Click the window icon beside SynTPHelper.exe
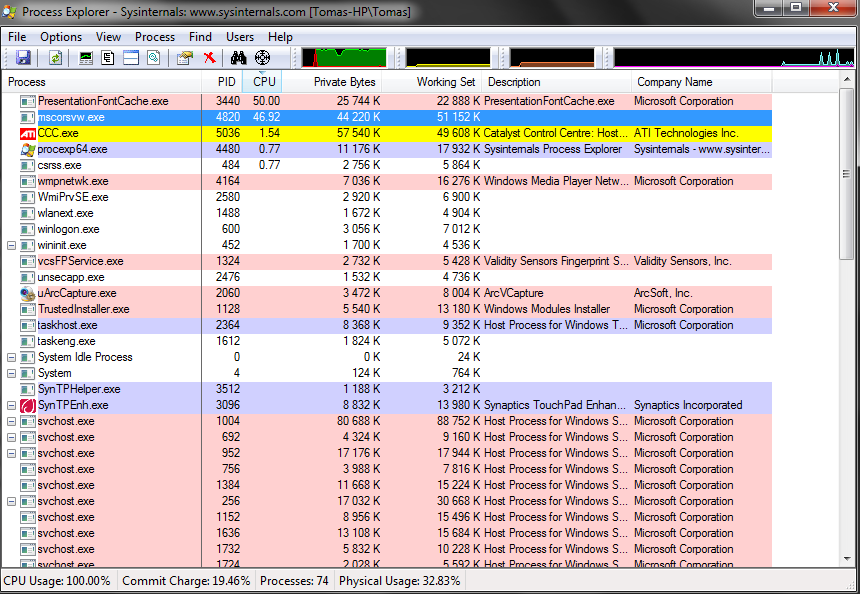Image resolution: width=860 pixels, height=594 pixels. (x=27, y=389)
